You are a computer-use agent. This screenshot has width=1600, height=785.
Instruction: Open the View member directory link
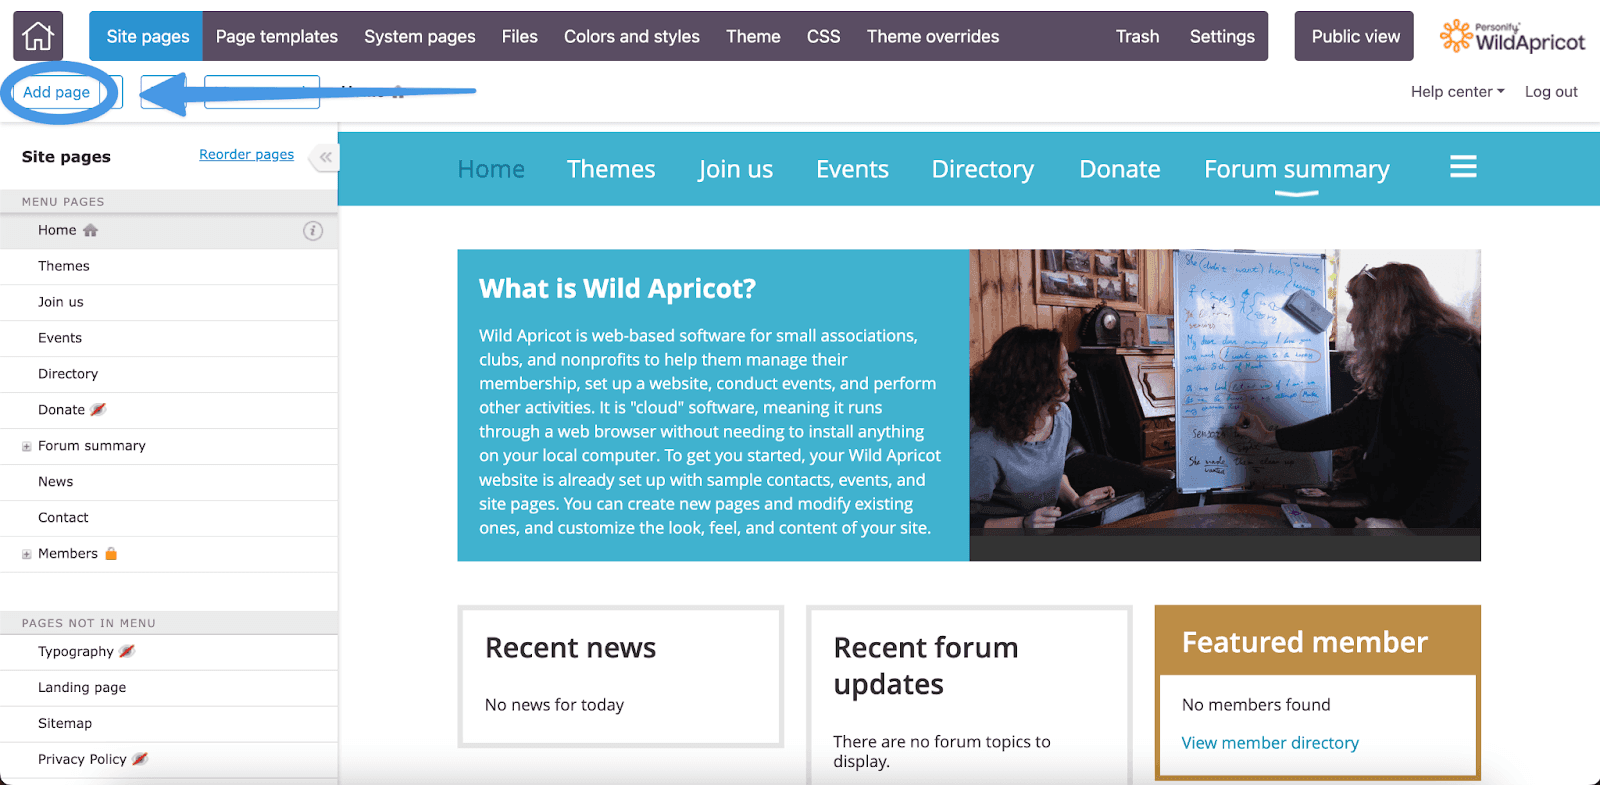1270,743
